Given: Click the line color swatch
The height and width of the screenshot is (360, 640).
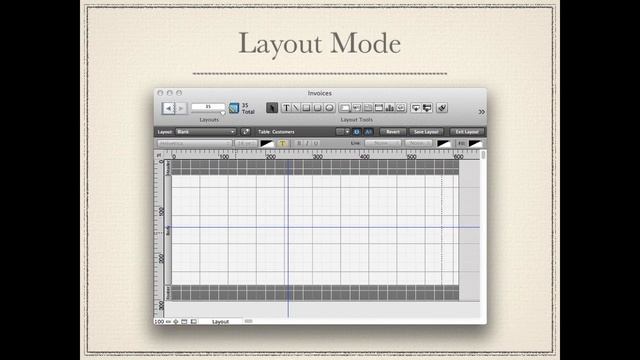Looking at the screenshot, I should 444,143.
